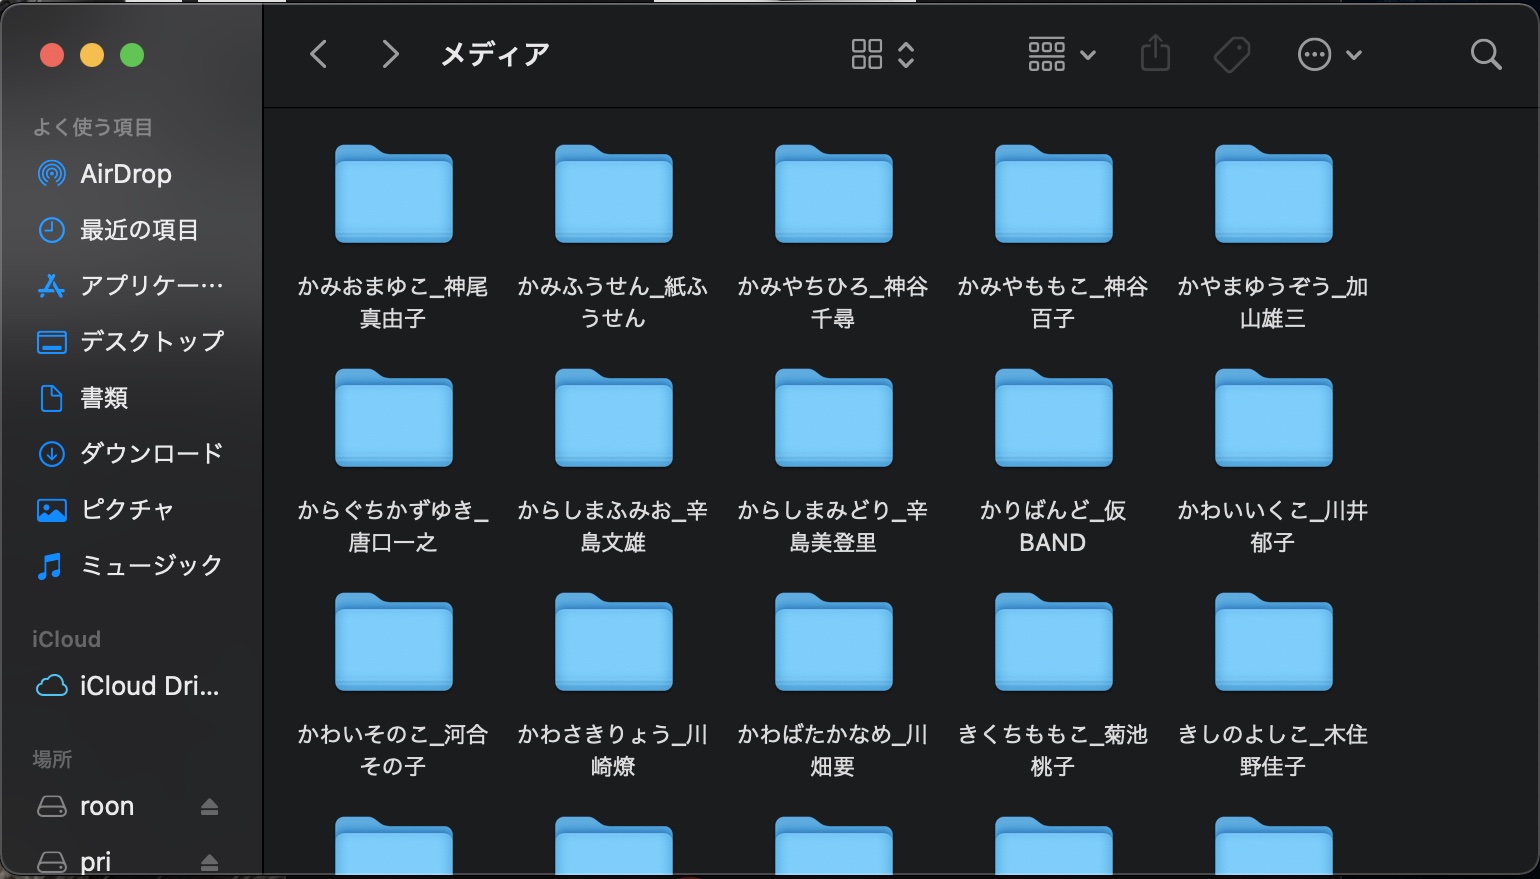Open the group-by options dropdown
This screenshot has height=879, width=1540.
point(1062,54)
